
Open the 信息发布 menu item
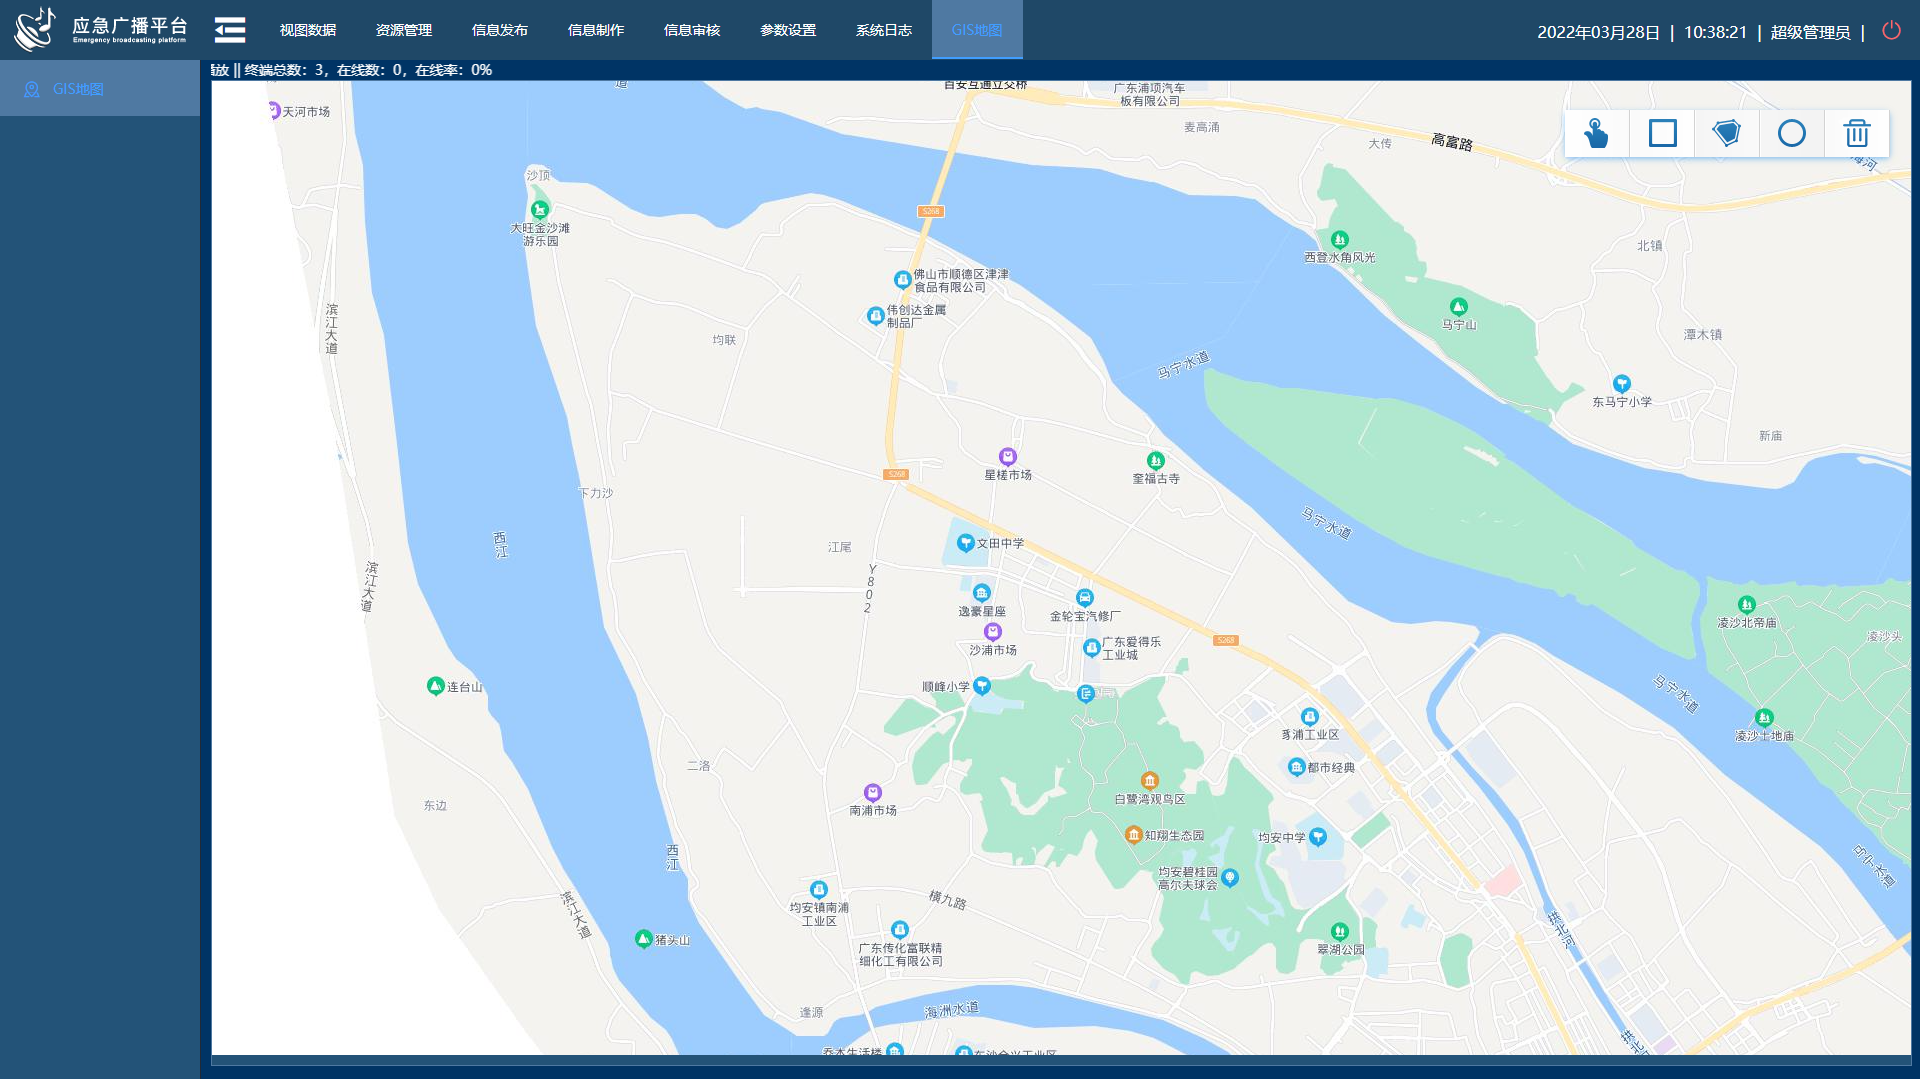pyautogui.click(x=499, y=30)
